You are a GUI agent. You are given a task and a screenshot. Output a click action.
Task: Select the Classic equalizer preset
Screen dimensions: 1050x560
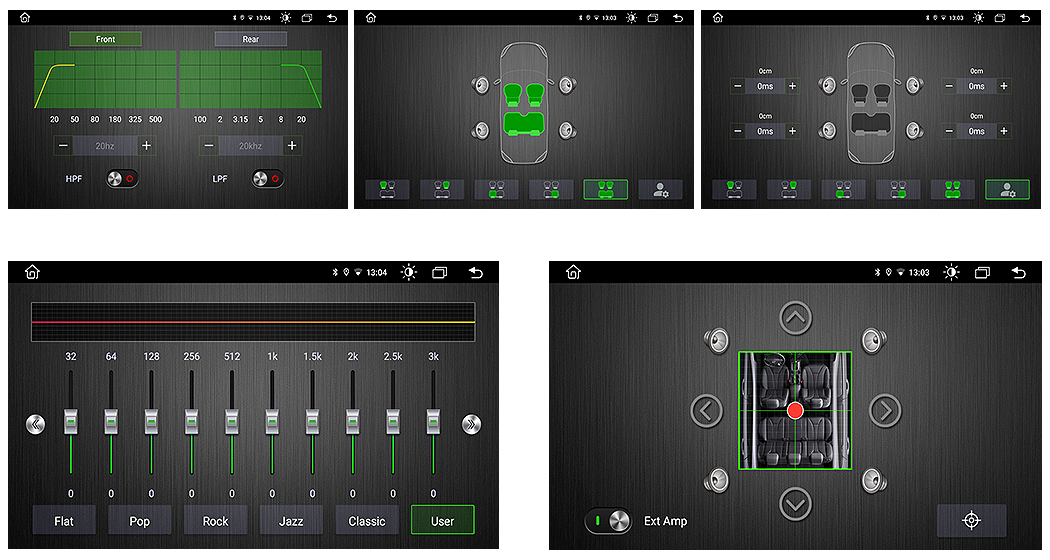pyautogui.click(x=367, y=520)
